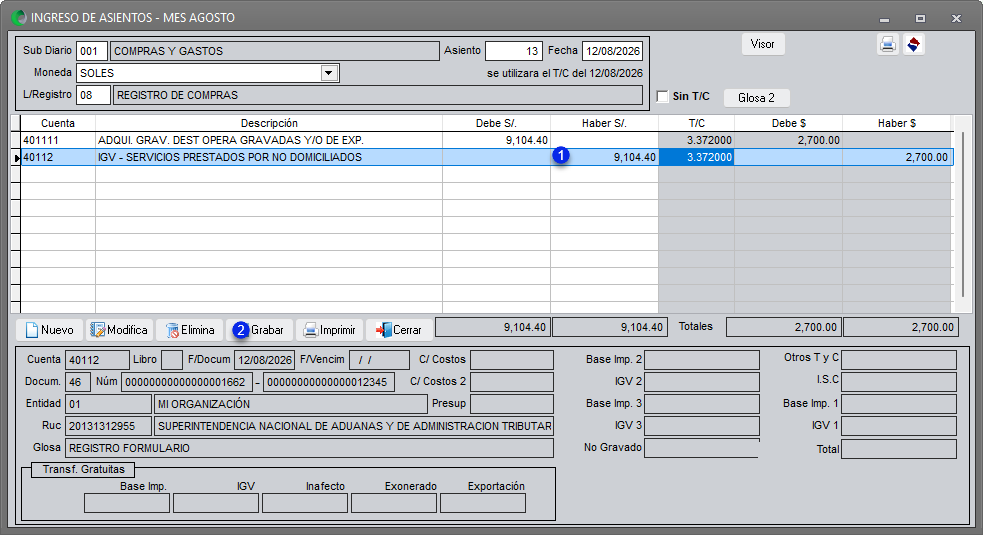Click the Cuenta column header
The image size is (983, 535).
coord(58,123)
